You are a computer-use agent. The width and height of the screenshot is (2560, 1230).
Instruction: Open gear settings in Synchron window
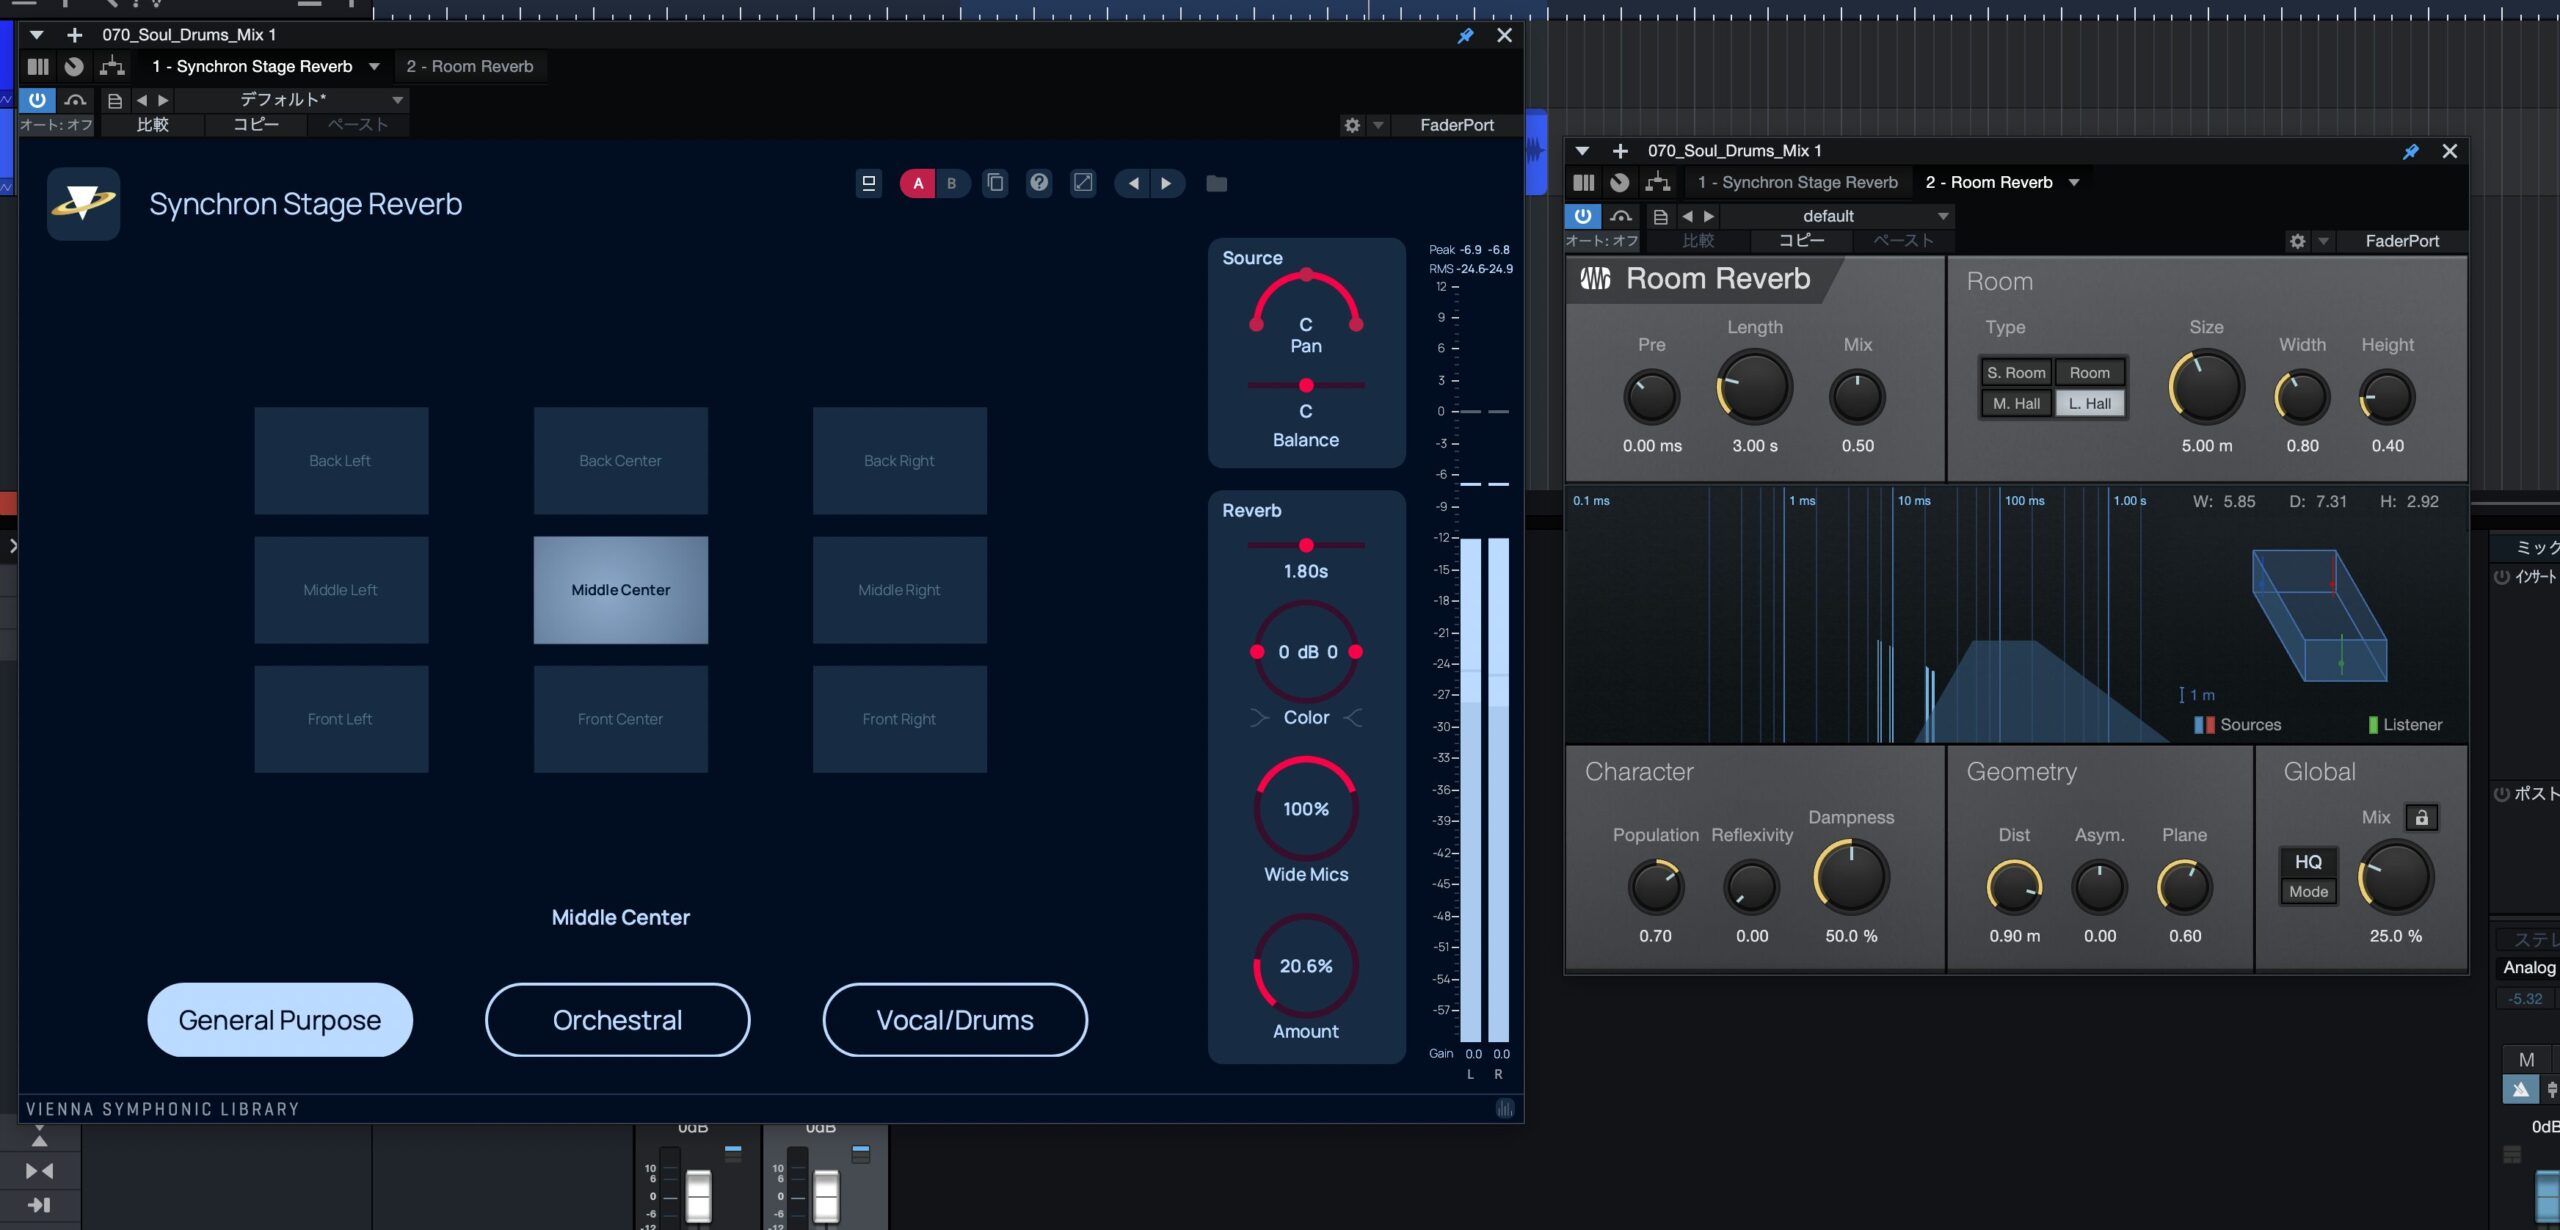point(1352,125)
